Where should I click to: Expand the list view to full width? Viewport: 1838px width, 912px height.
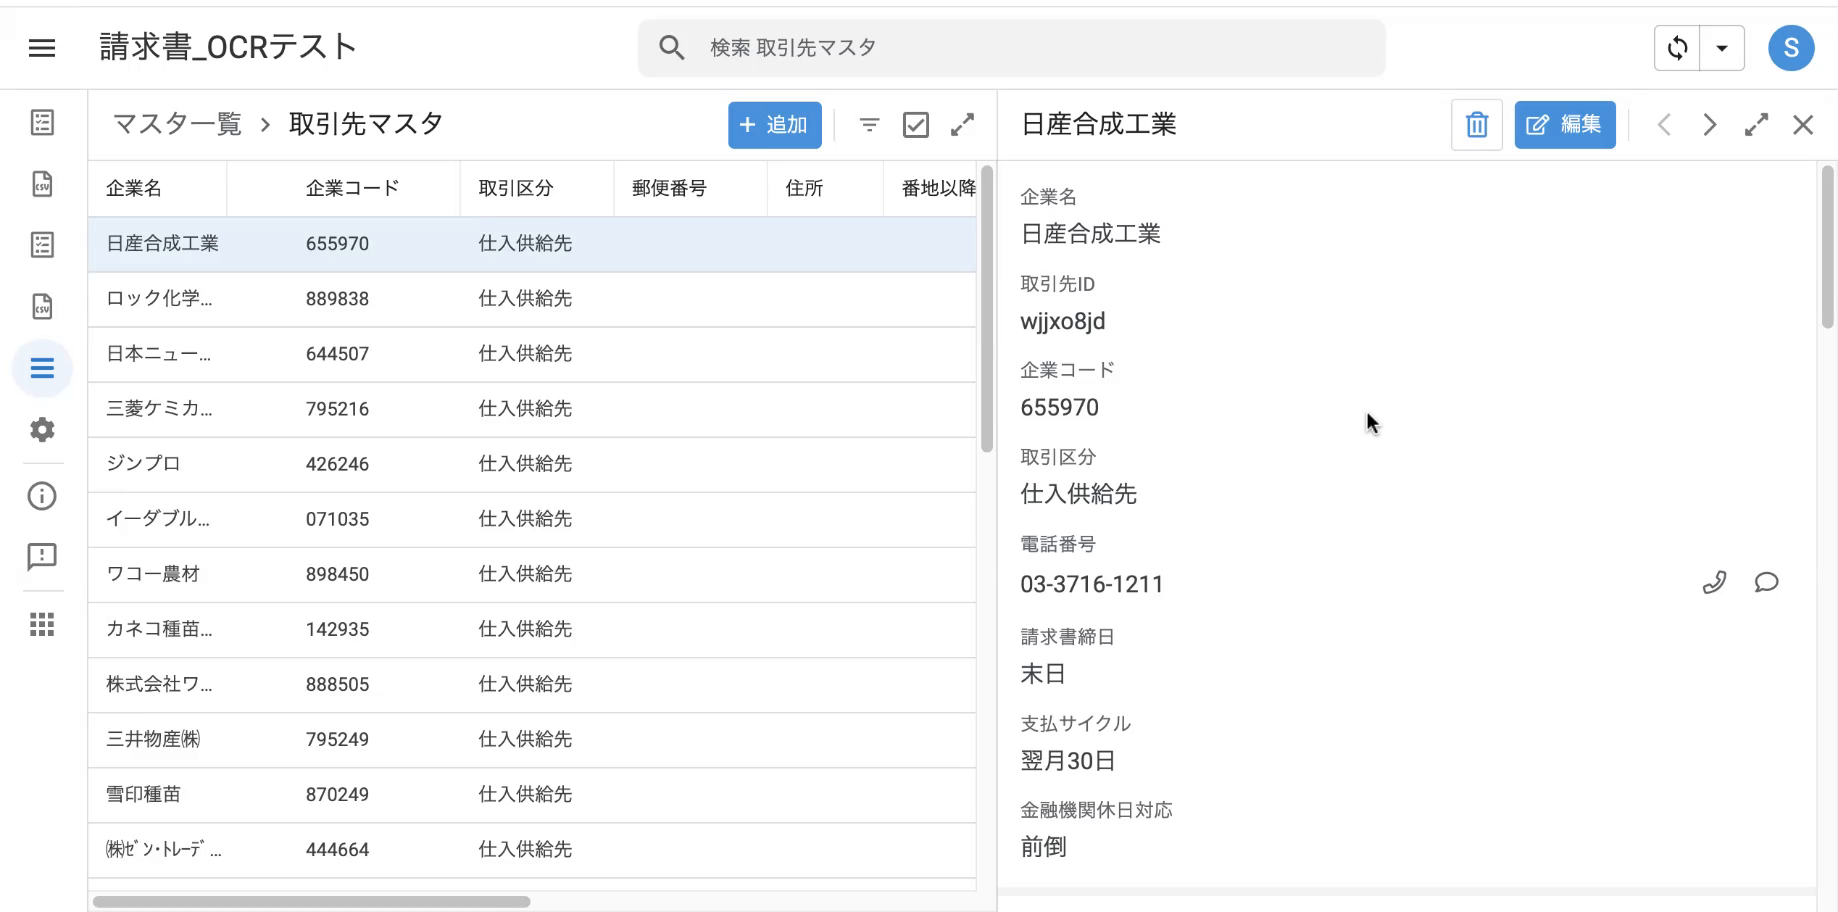(962, 125)
